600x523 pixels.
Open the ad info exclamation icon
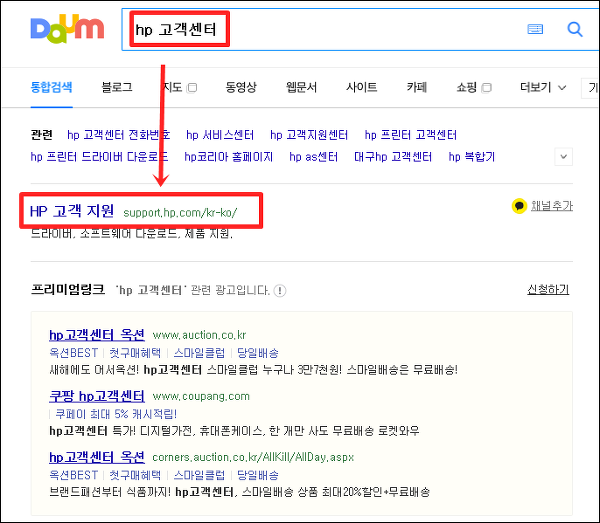[280, 290]
